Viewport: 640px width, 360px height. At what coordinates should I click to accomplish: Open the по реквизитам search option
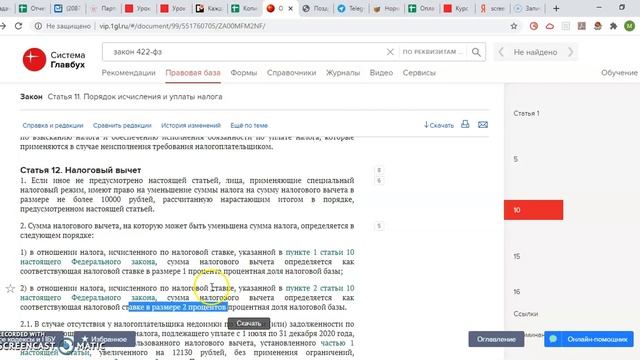433,52
